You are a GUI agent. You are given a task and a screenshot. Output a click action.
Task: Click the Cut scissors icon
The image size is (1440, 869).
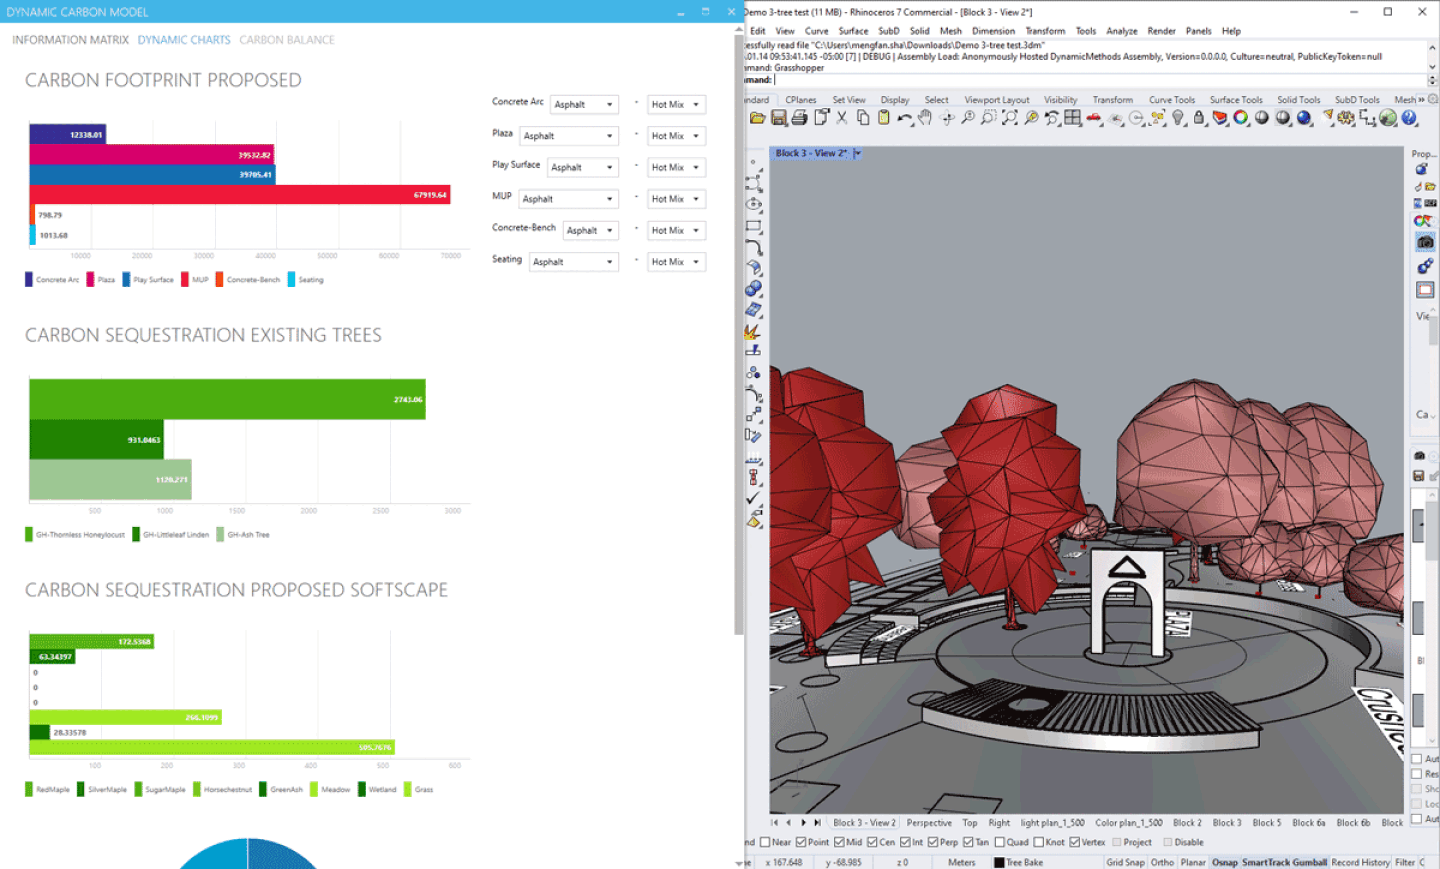click(842, 118)
